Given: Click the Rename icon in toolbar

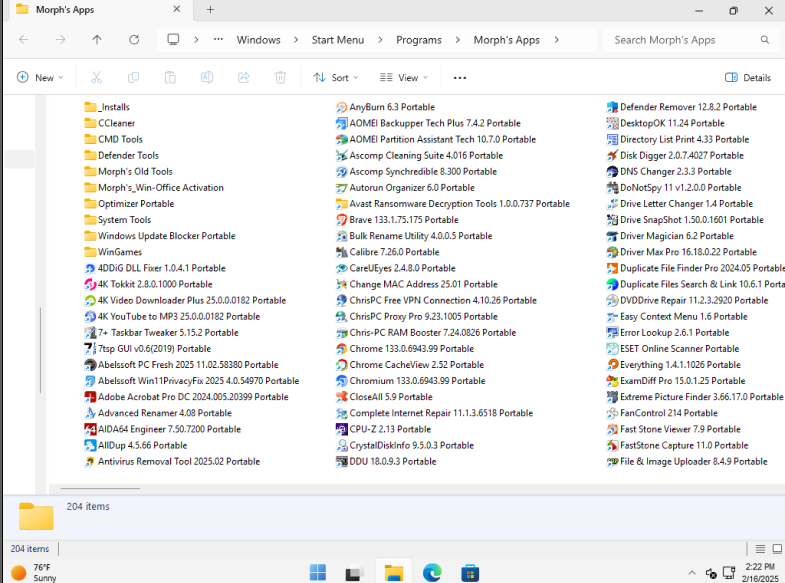Looking at the screenshot, I should pos(207,78).
